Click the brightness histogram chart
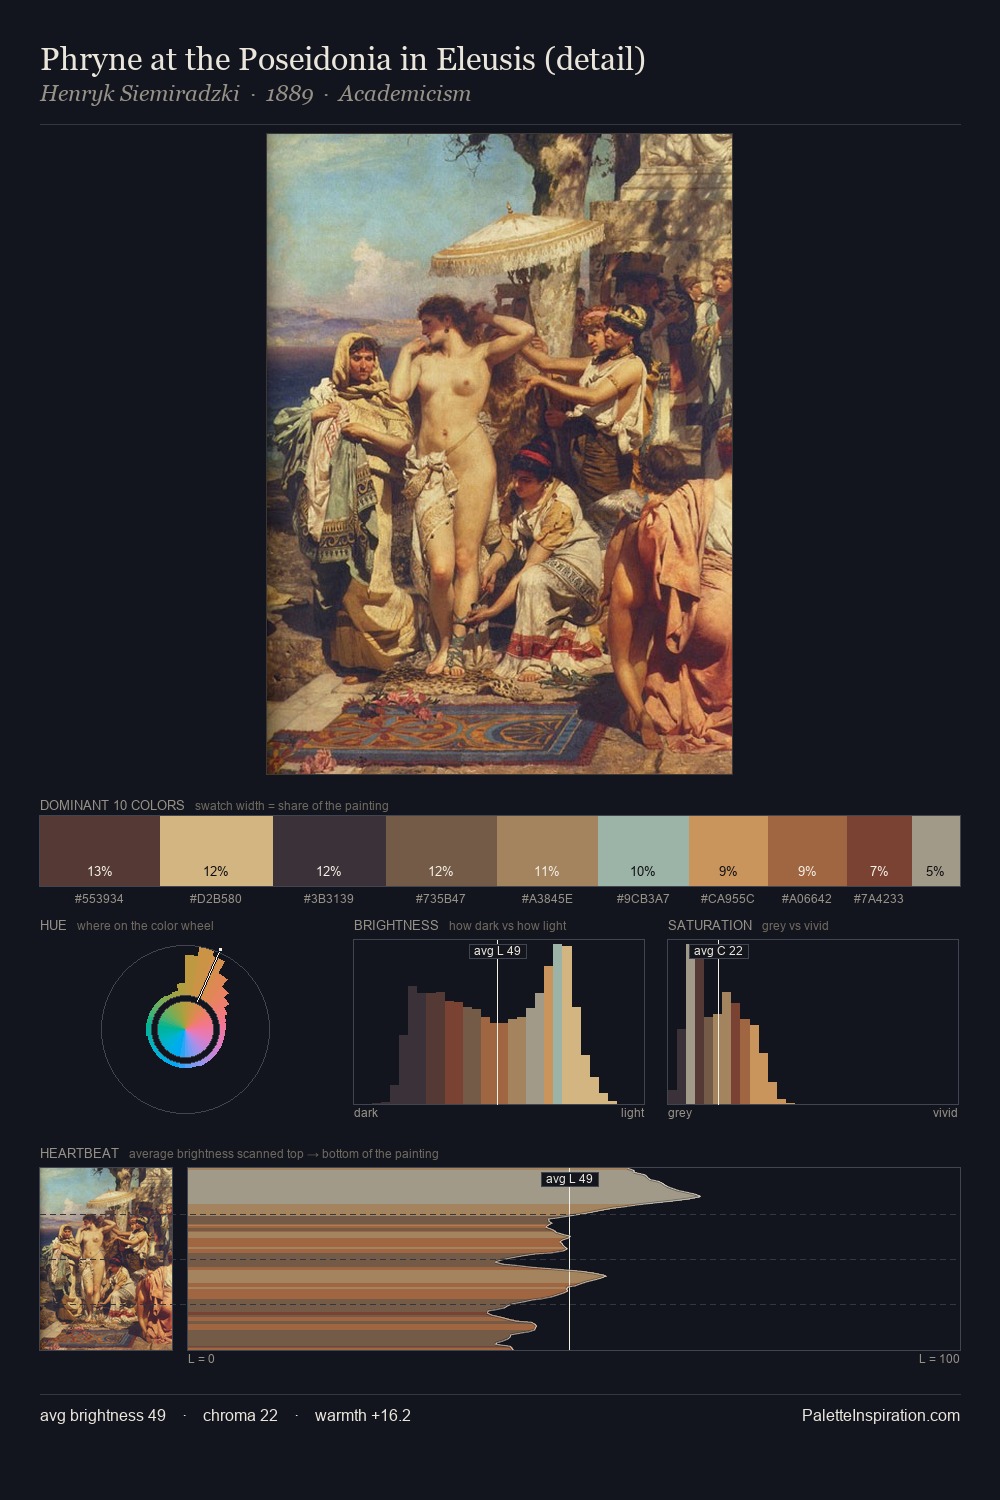 tap(499, 1022)
